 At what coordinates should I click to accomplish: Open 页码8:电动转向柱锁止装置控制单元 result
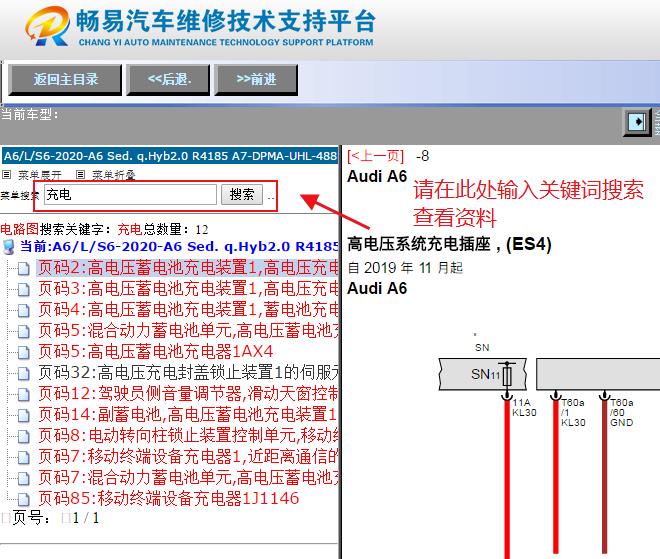188,436
